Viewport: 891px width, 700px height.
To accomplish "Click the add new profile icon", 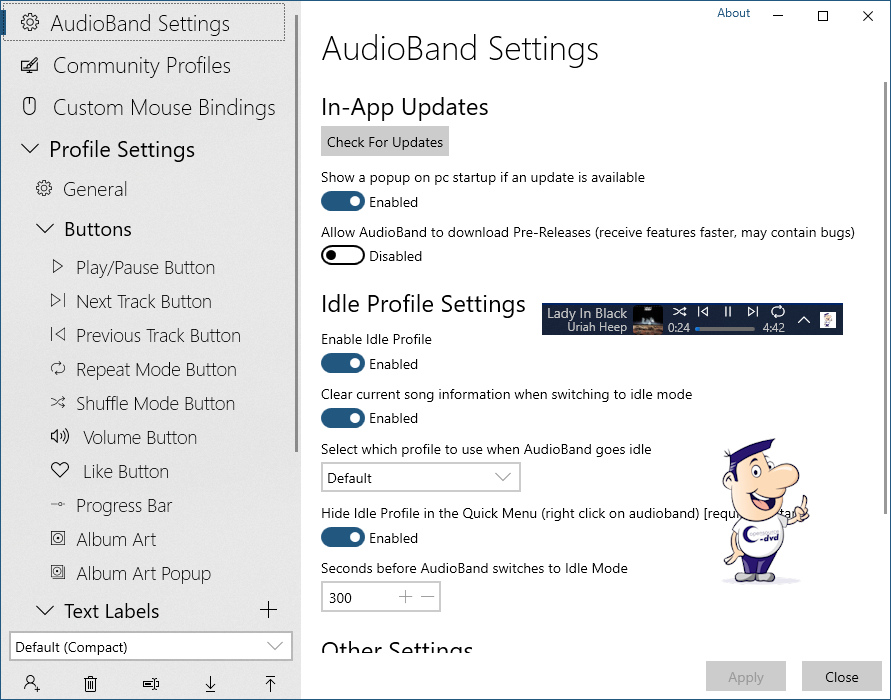I will point(32,684).
